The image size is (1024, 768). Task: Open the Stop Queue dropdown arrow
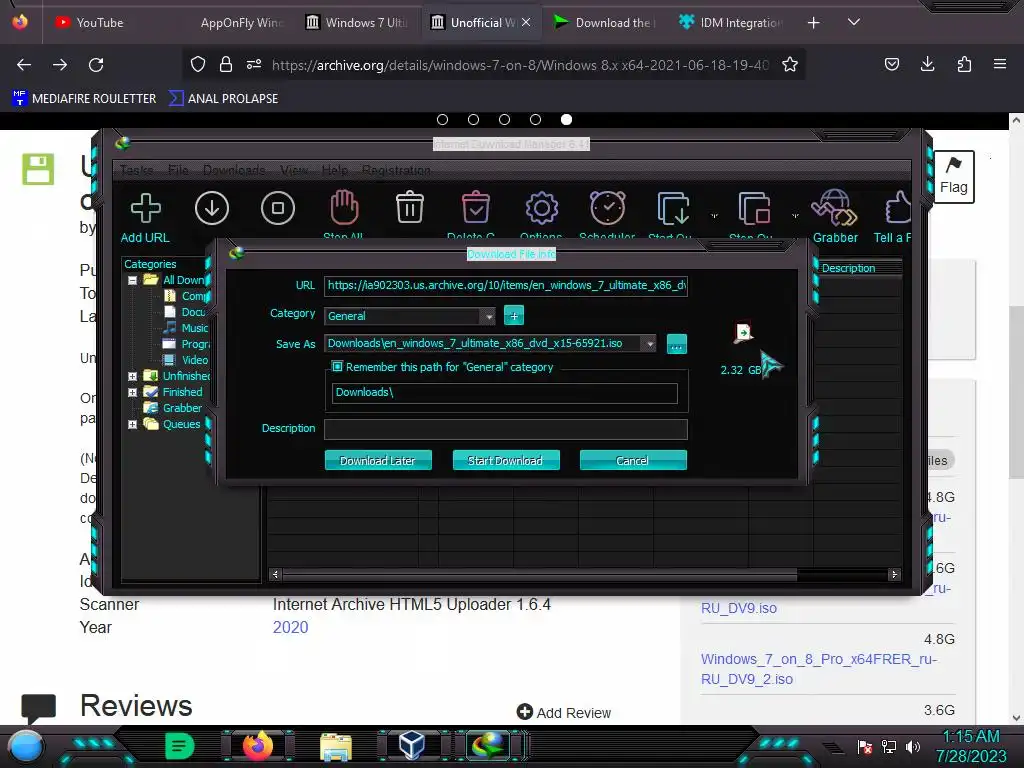point(795,216)
